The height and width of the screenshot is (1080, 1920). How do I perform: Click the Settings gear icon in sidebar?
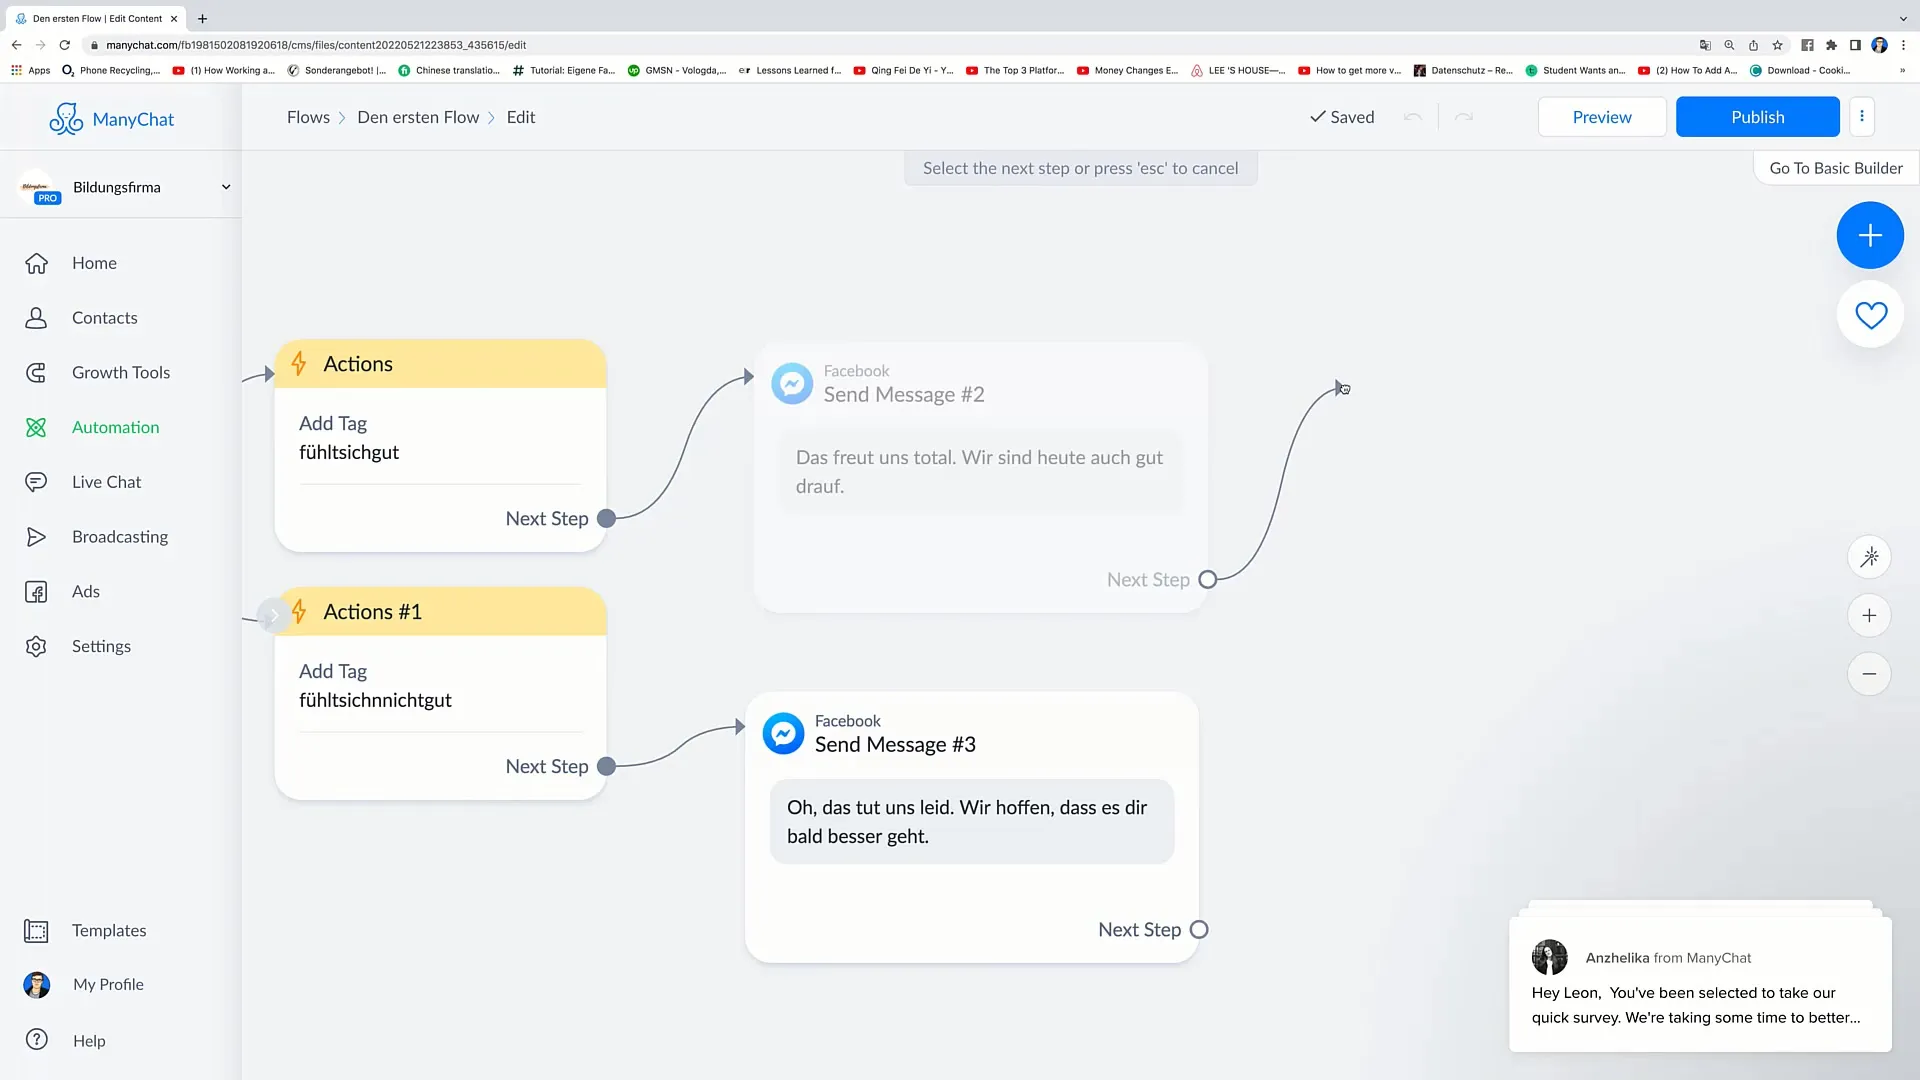36,646
